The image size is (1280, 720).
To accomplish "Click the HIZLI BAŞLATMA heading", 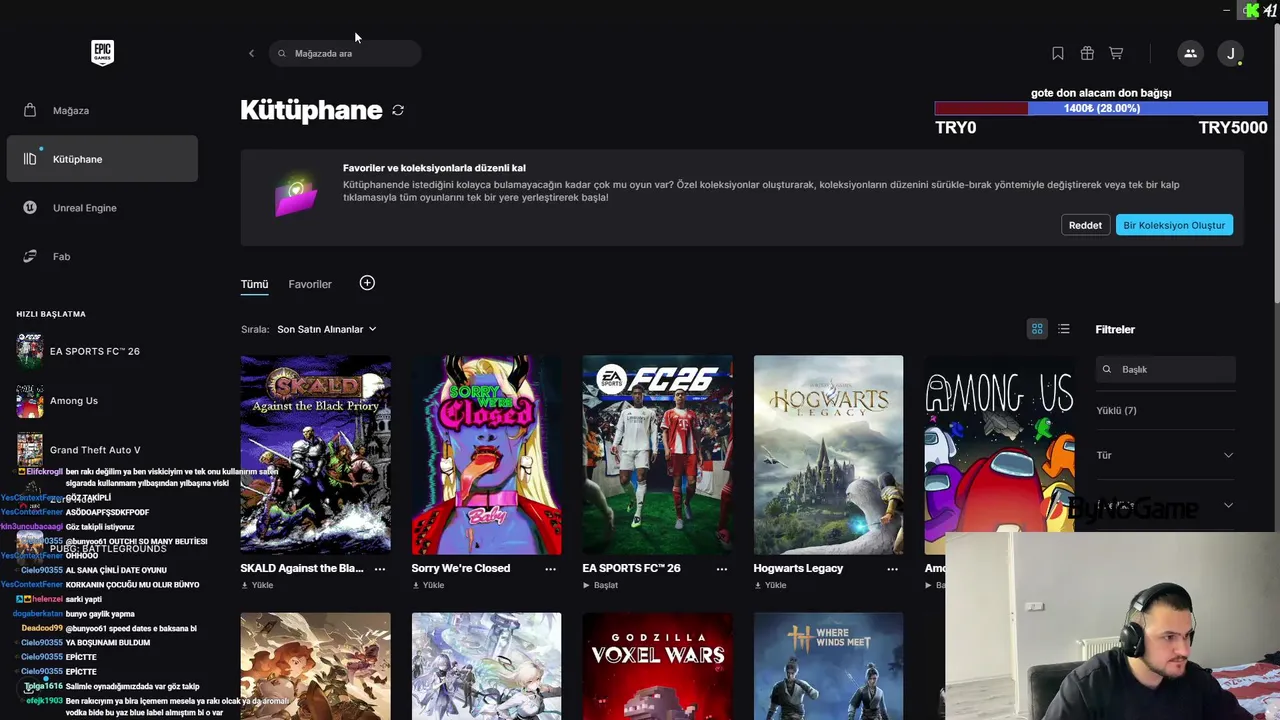I will tap(51, 314).
